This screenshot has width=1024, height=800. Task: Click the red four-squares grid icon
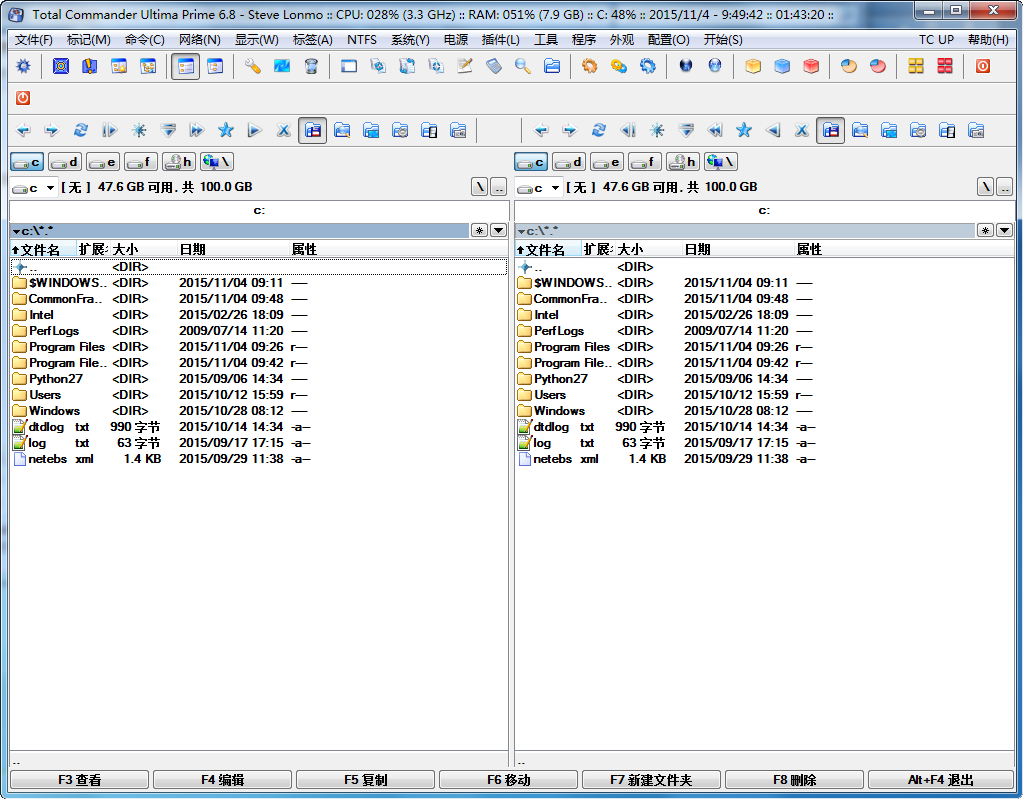tap(945, 66)
